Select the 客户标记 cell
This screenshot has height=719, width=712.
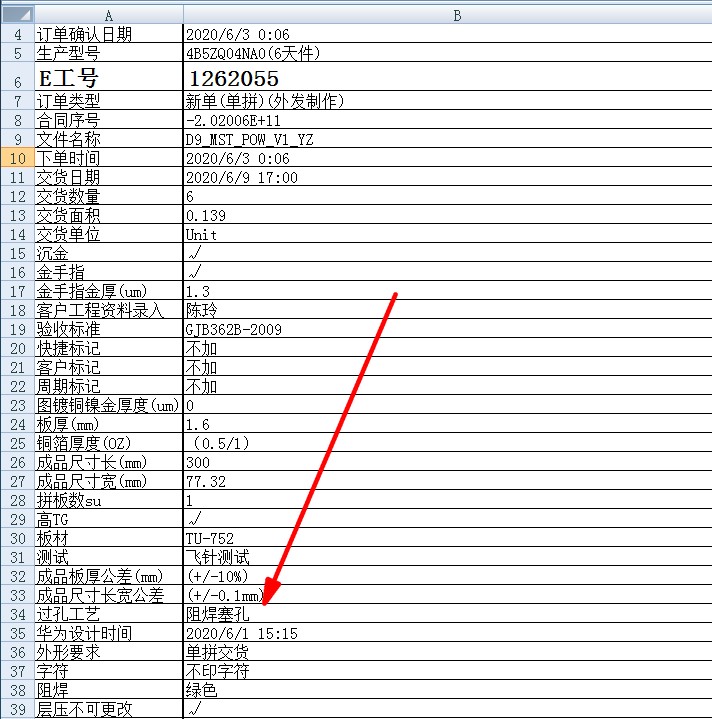[109, 367]
